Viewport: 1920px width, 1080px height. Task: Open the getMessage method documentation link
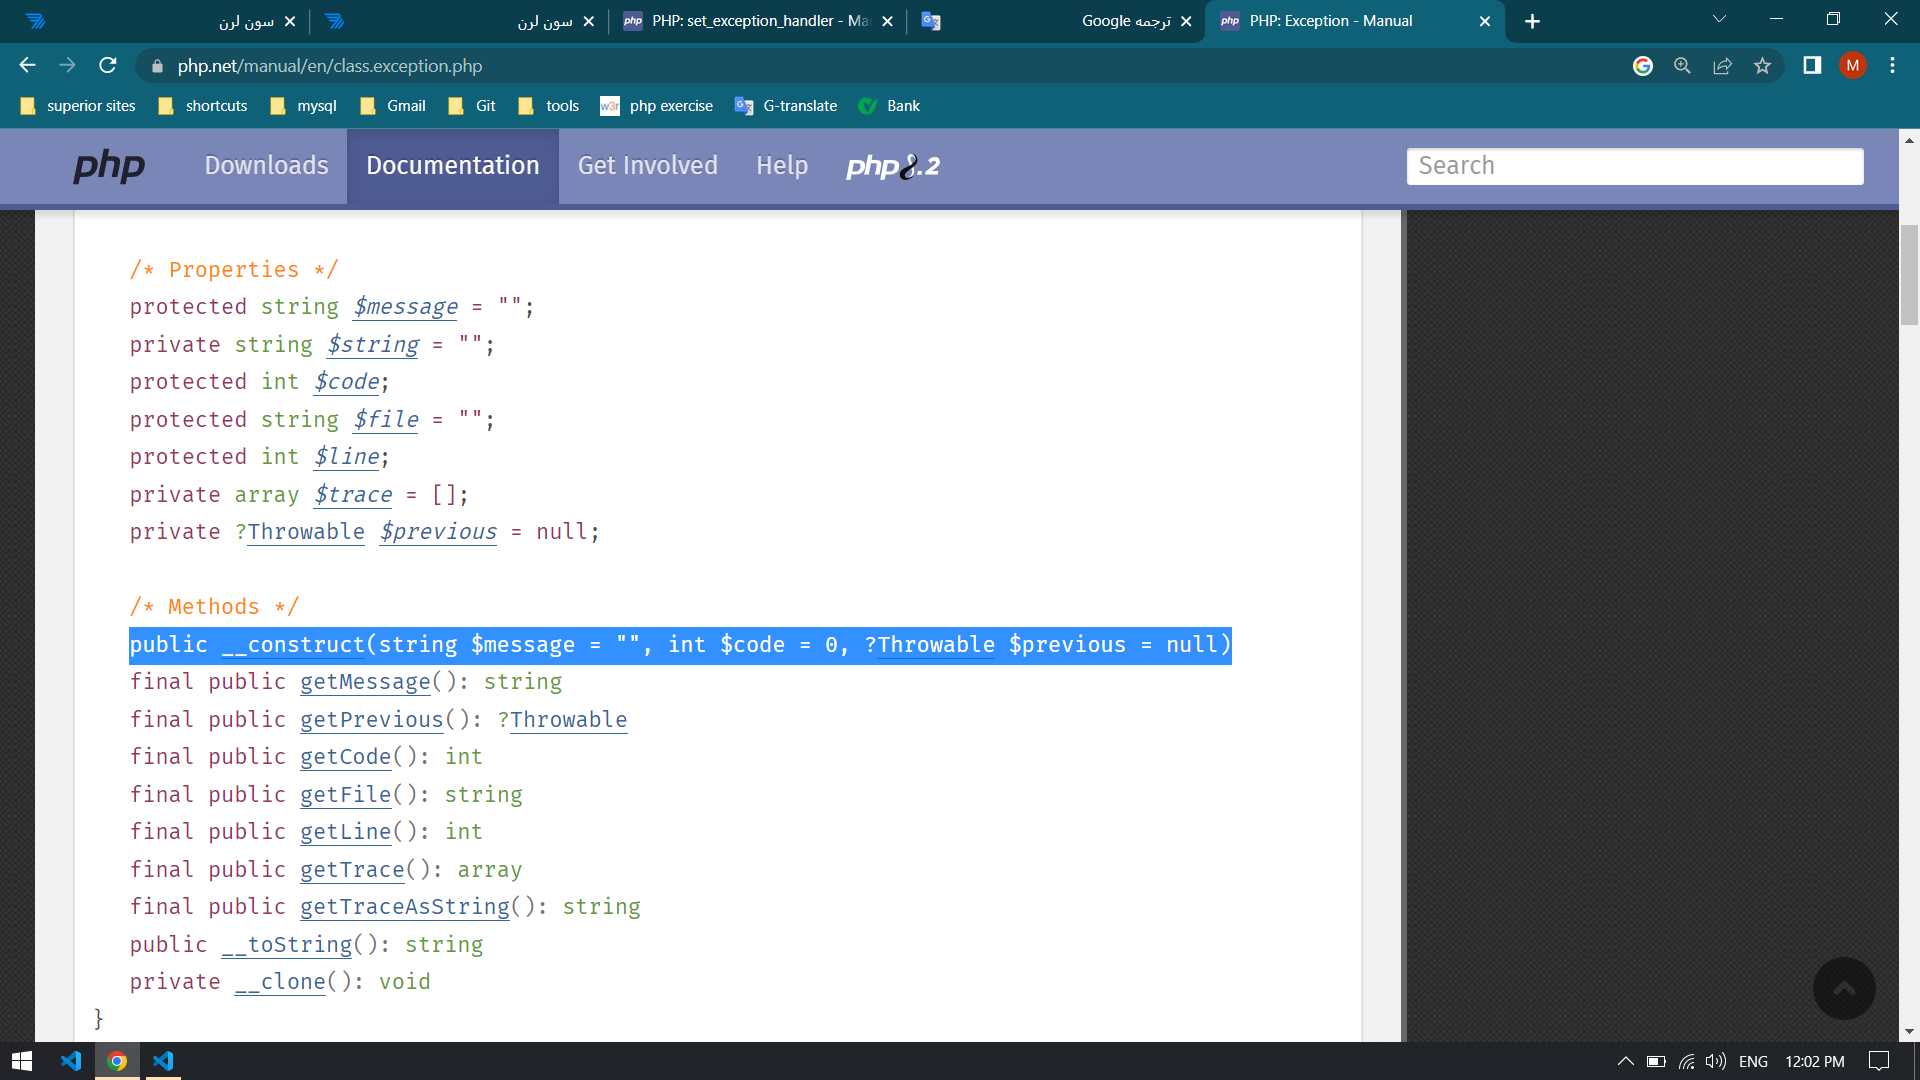(365, 682)
